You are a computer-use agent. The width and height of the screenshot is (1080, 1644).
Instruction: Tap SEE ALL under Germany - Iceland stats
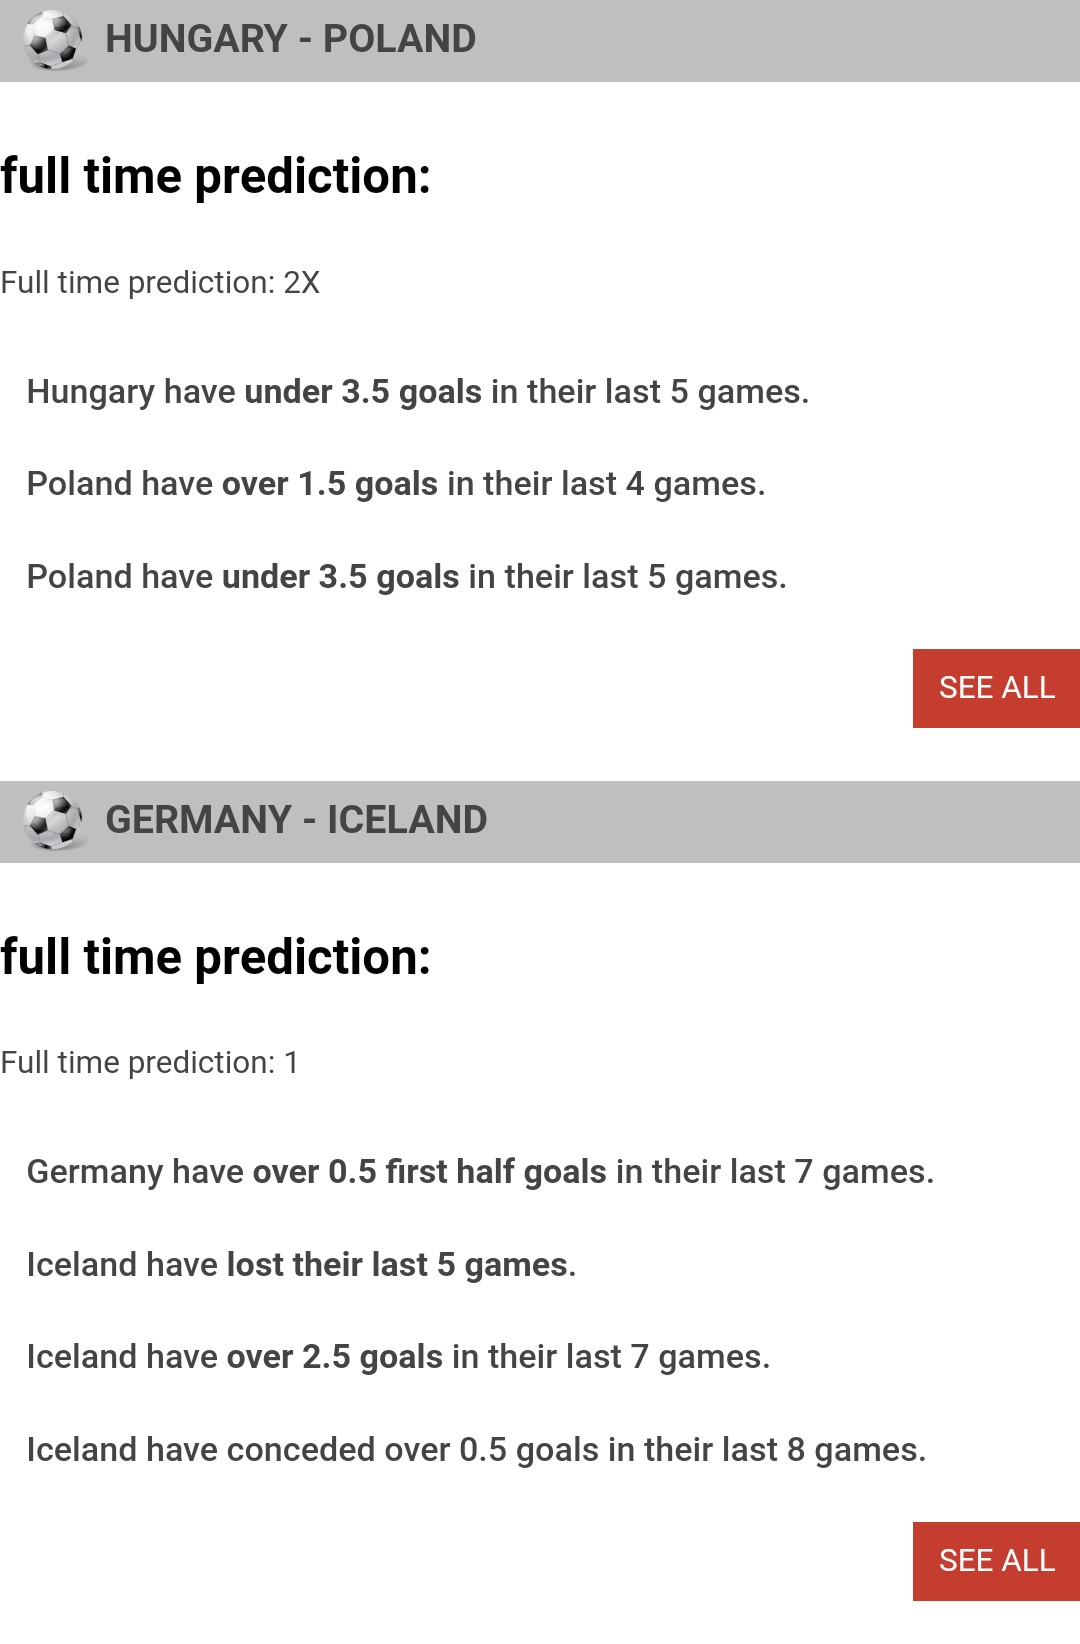pos(996,1561)
